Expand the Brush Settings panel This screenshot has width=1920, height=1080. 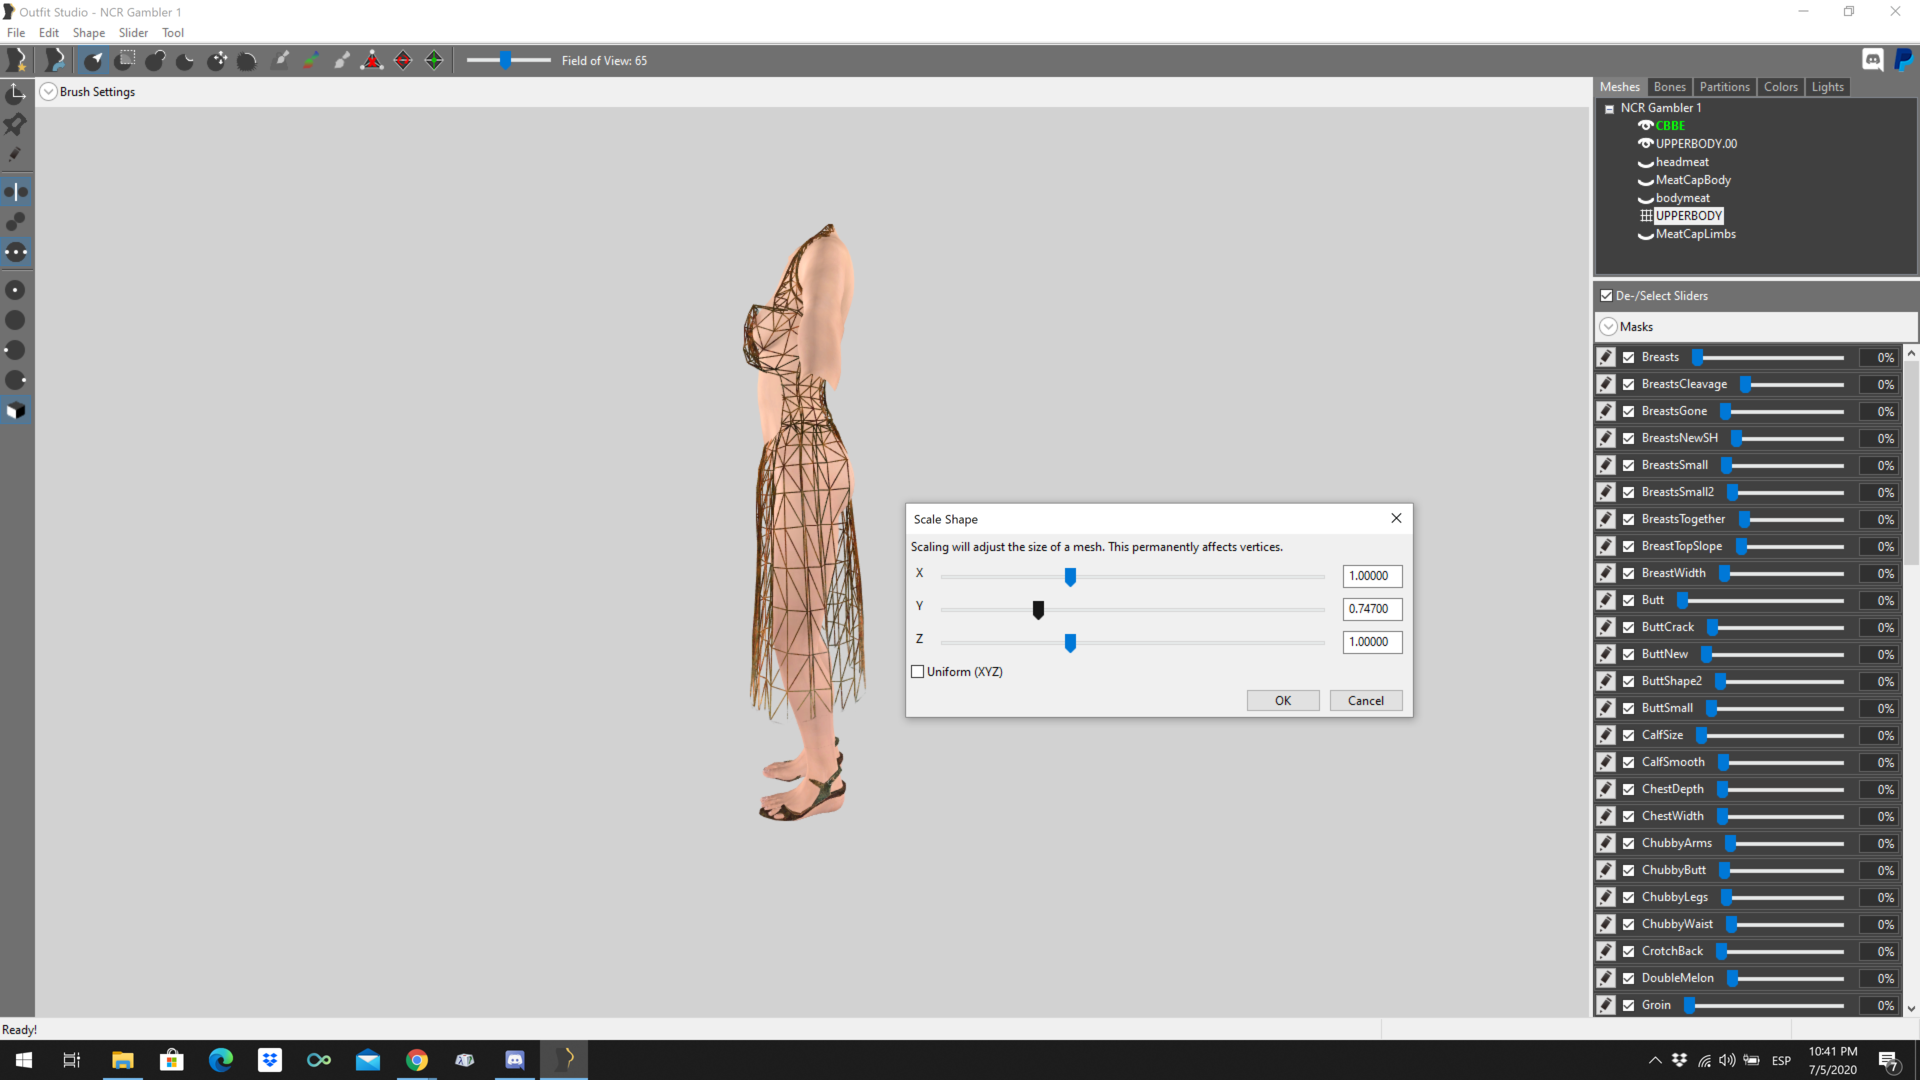pyautogui.click(x=48, y=92)
